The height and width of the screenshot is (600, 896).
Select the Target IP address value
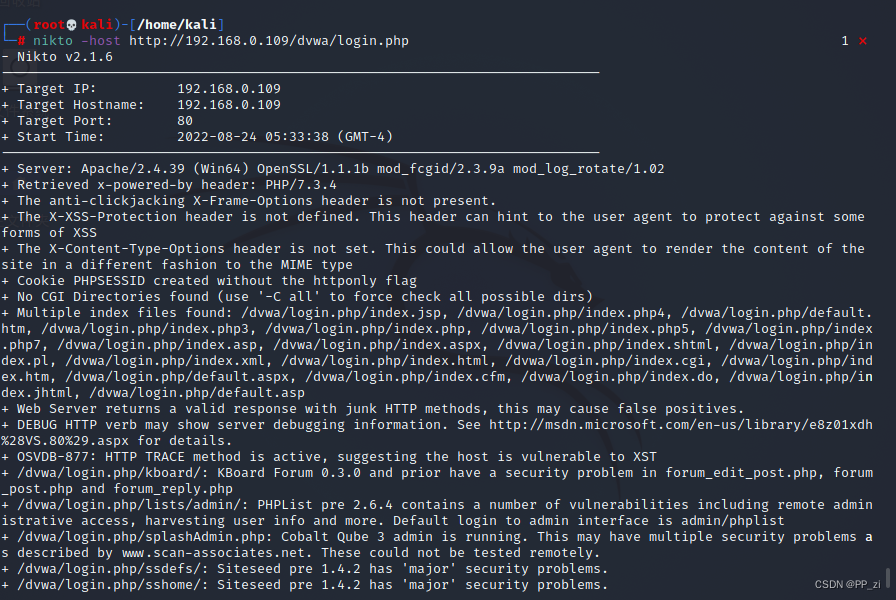pos(229,89)
